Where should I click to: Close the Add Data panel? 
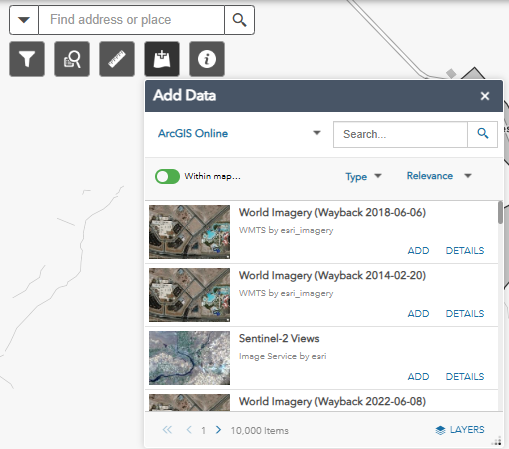[x=485, y=96]
